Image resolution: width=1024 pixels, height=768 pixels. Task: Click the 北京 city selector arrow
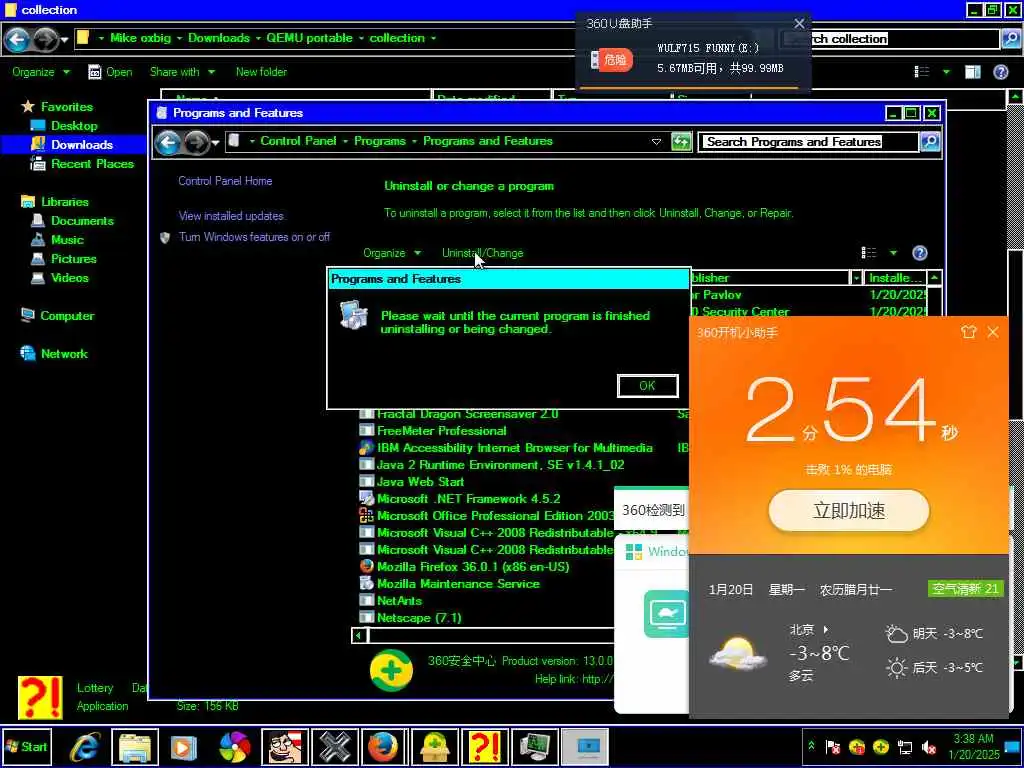[x=825, y=630]
